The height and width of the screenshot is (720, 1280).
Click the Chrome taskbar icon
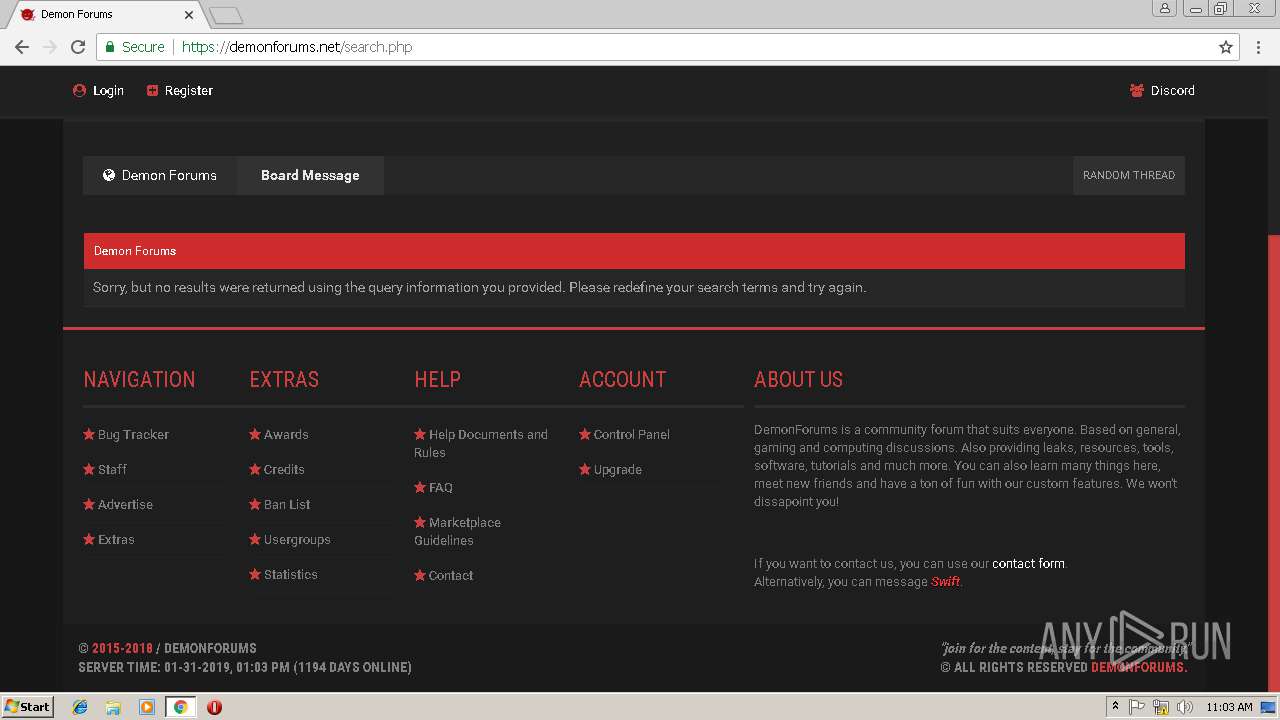pos(180,707)
